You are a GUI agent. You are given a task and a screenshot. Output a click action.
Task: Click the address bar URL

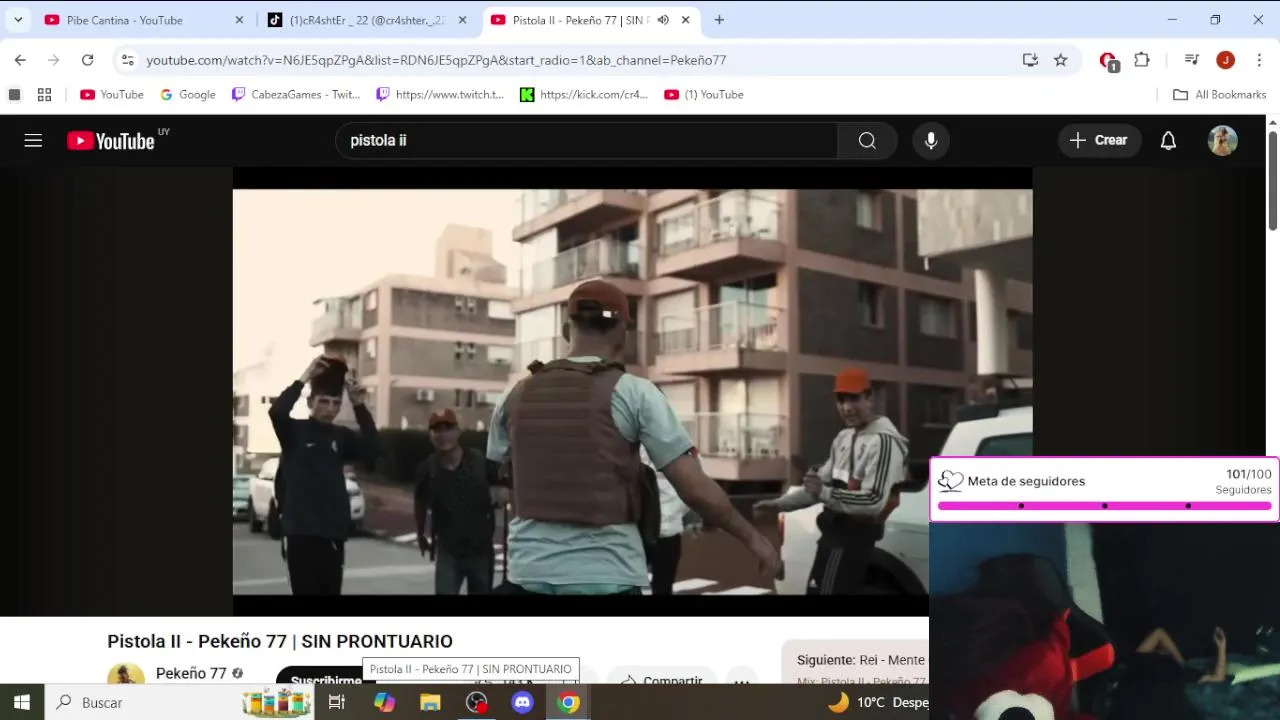pos(436,60)
